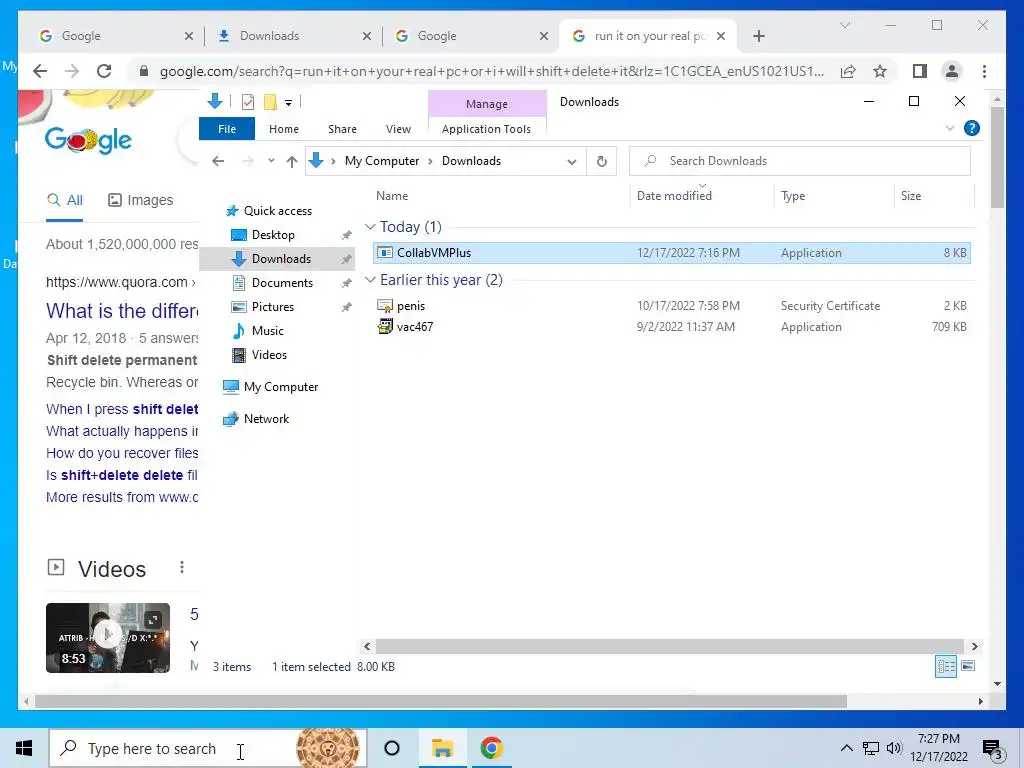Expand the address bar history dropdown
The width and height of the screenshot is (1024, 768).
571,161
